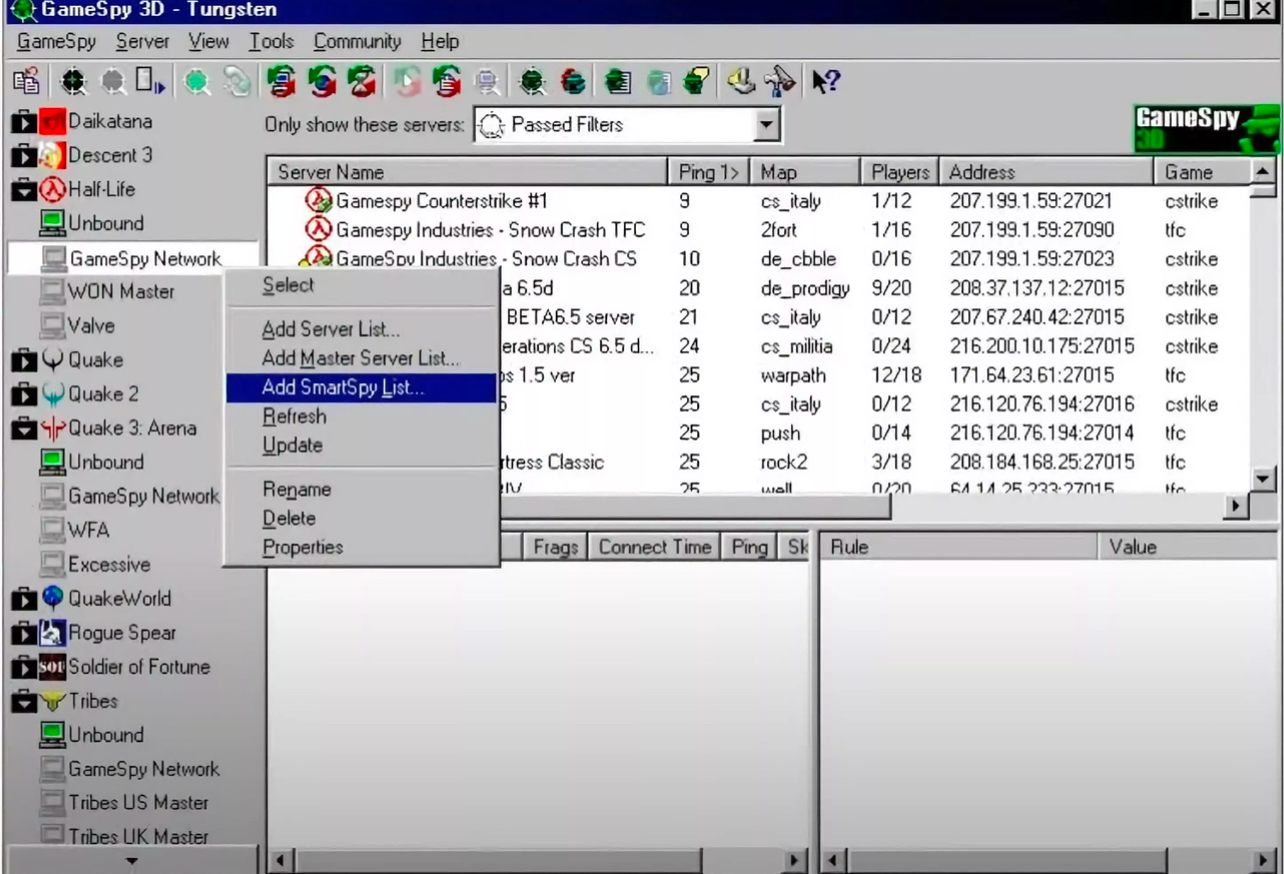Select server 'Gamespy Counterstrike #1'

(442, 201)
